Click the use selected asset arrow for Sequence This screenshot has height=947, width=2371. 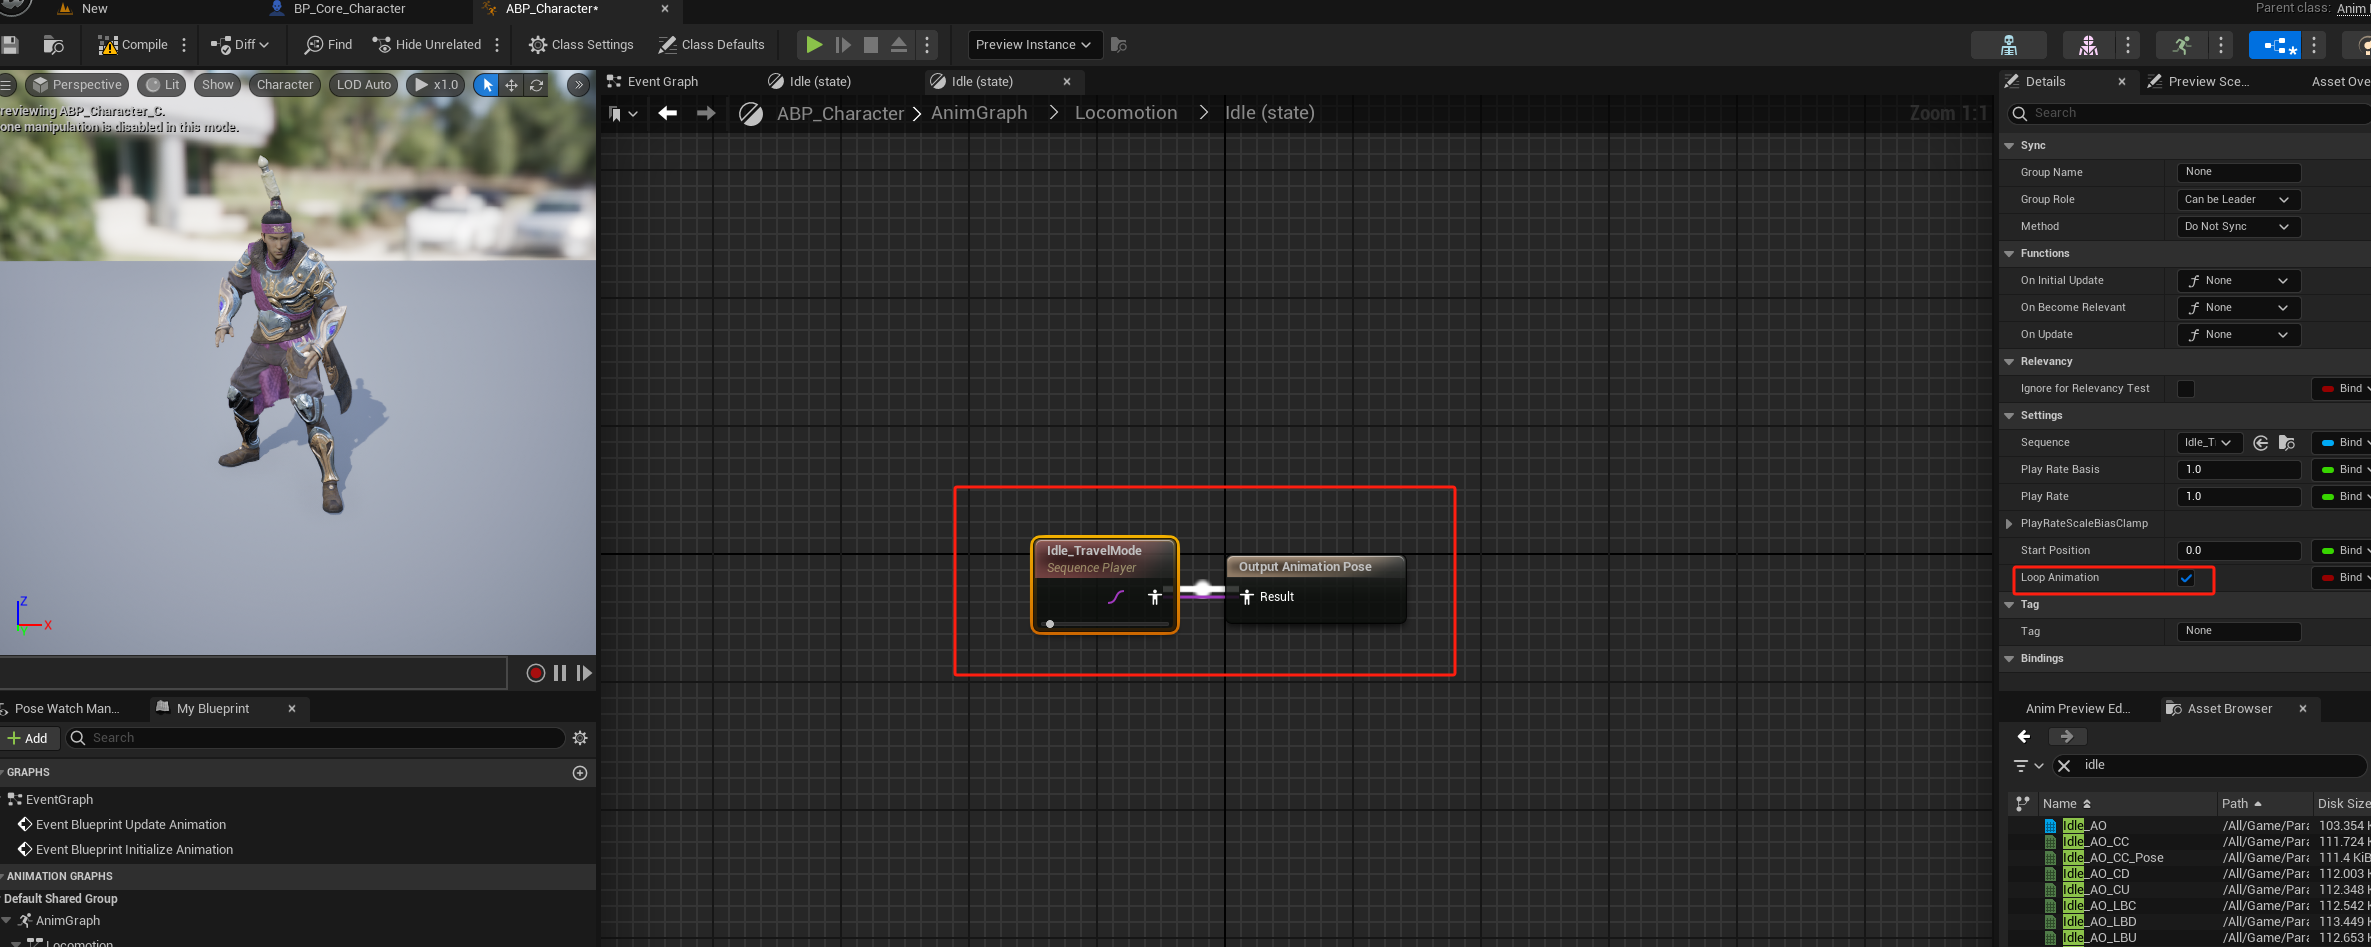pos(2261,443)
